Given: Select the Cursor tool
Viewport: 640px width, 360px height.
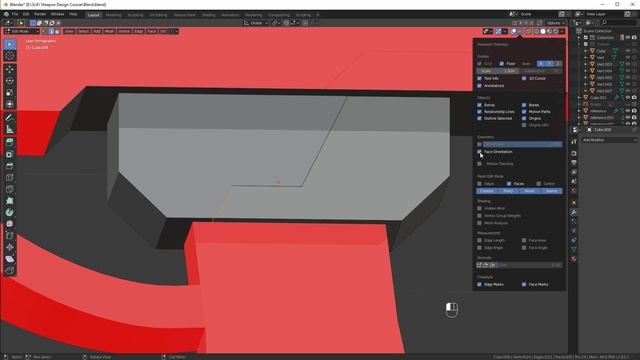Looking at the screenshot, I should point(10,56).
